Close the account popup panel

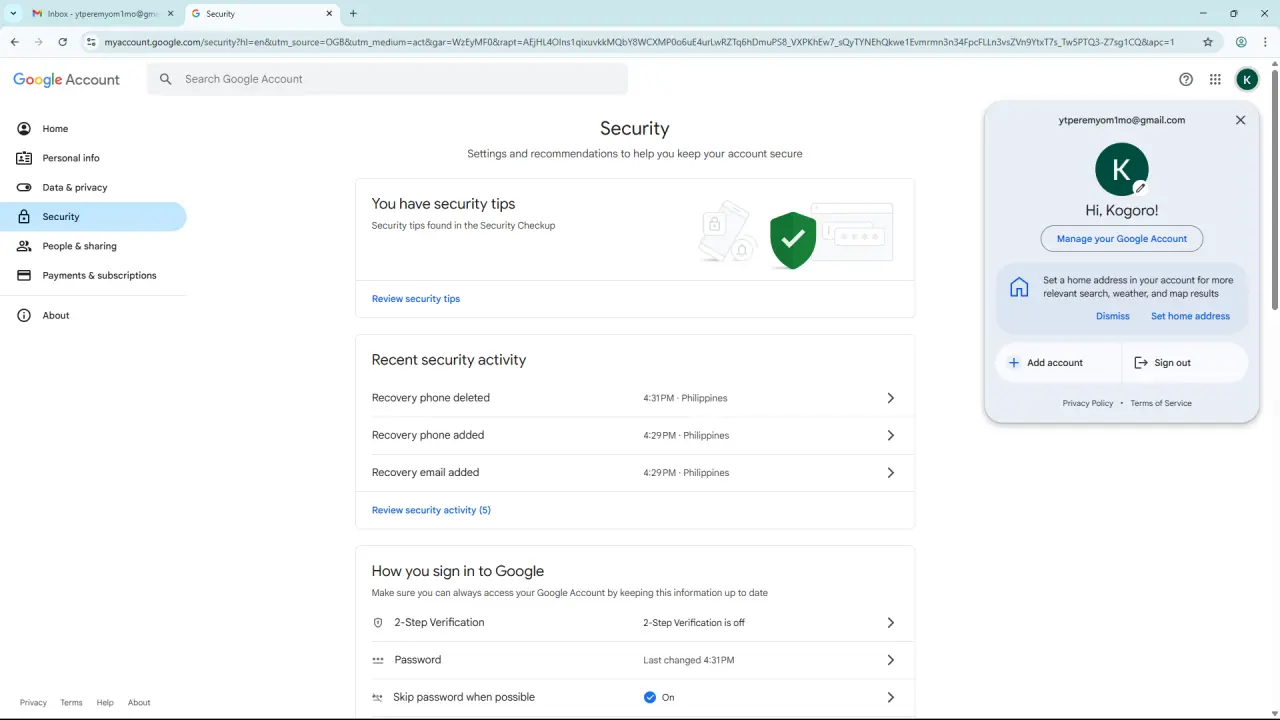(1240, 120)
